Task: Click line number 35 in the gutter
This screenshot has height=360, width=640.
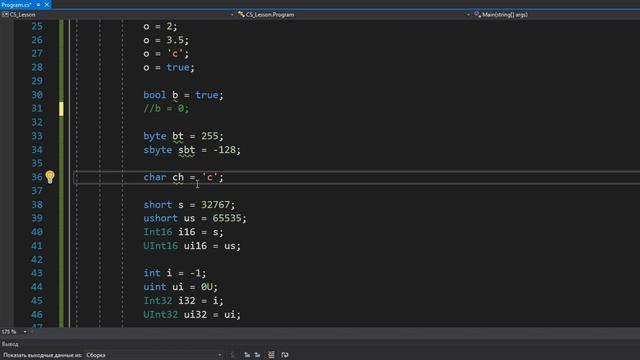Action: click(x=37, y=163)
